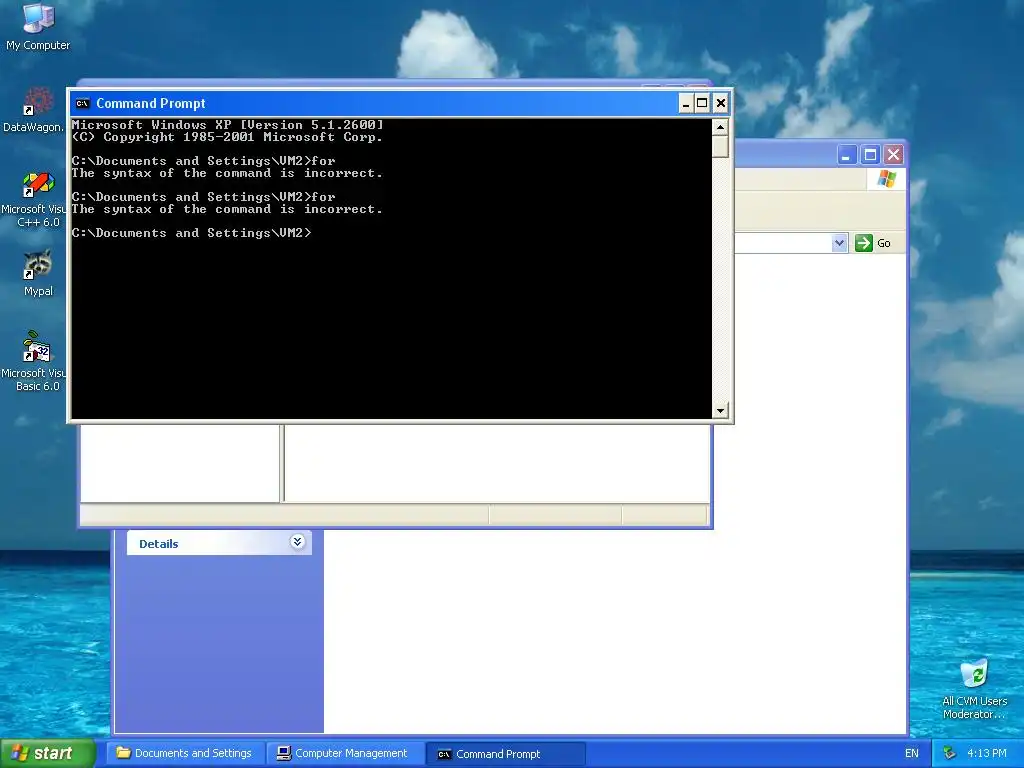Switch to Documents and Settings taskbar button
Image resolution: width=1024 pixels, height=768 pixels.
point(185,753)
